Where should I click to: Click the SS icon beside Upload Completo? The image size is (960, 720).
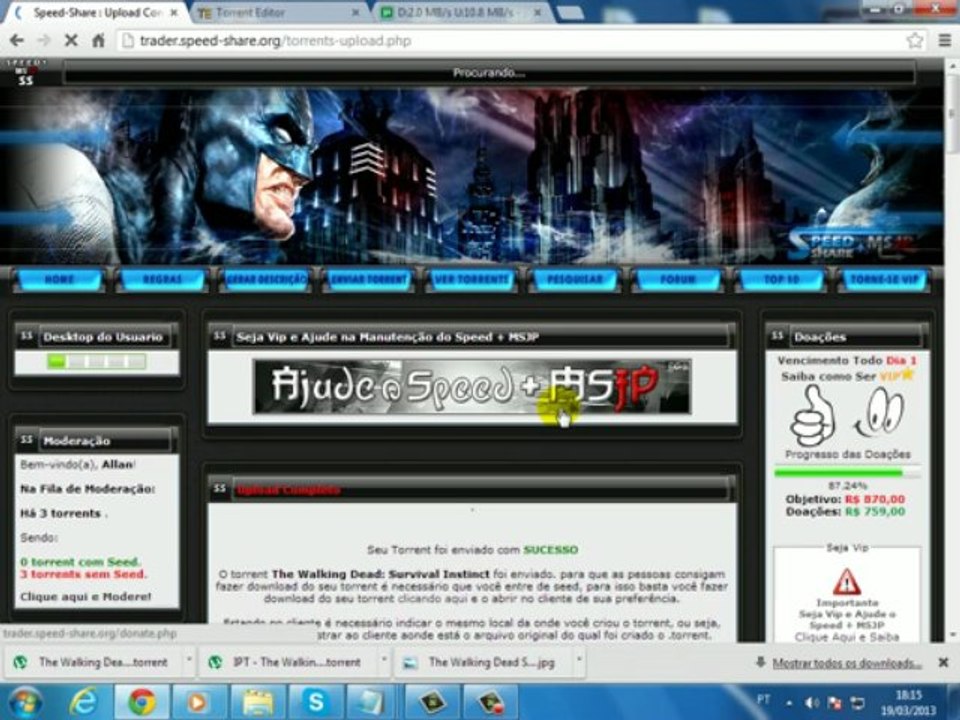(220, 489)
